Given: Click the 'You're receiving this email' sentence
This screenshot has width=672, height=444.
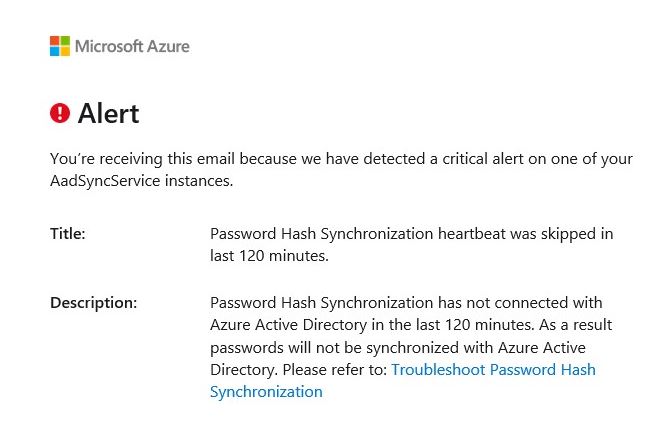Looking at the screenshot, I should coord(341,159).
